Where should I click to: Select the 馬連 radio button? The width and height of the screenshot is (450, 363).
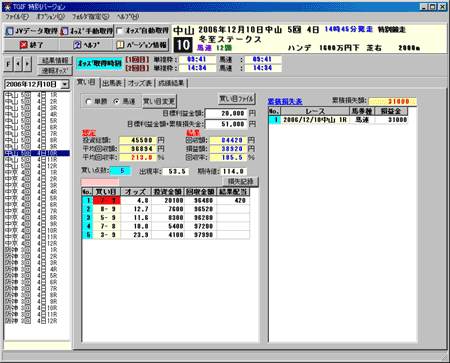tap(116, 102)
